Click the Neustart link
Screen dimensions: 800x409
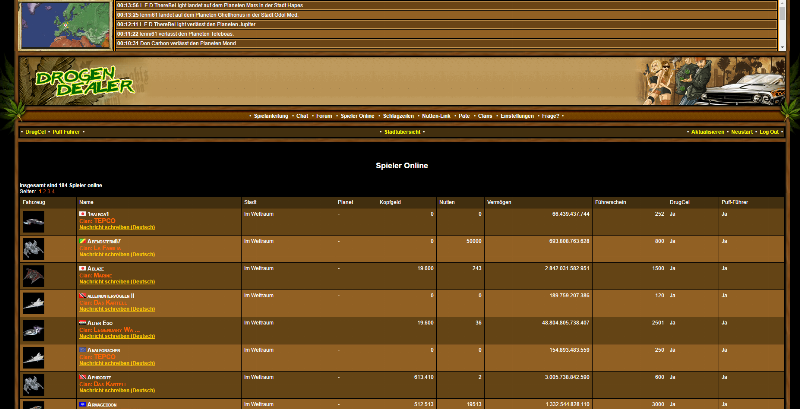click(742, 132)
